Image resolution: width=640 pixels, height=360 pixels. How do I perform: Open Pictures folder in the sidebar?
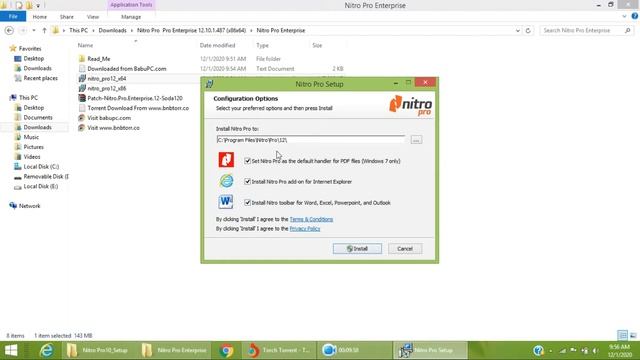coord(33,147)
